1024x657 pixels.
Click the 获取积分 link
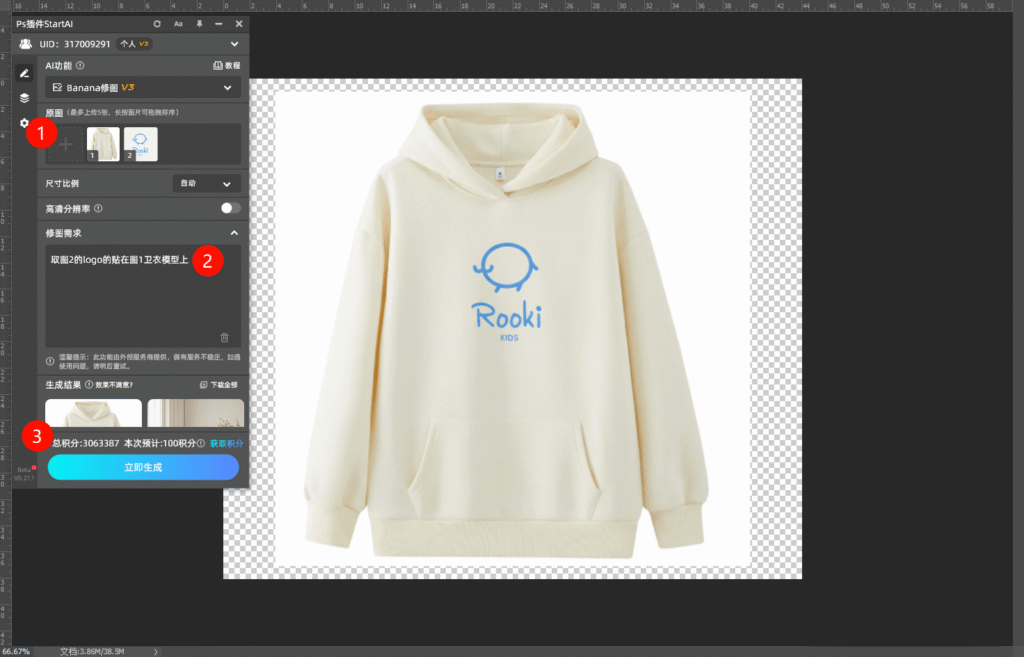click(x=226, y=443)
